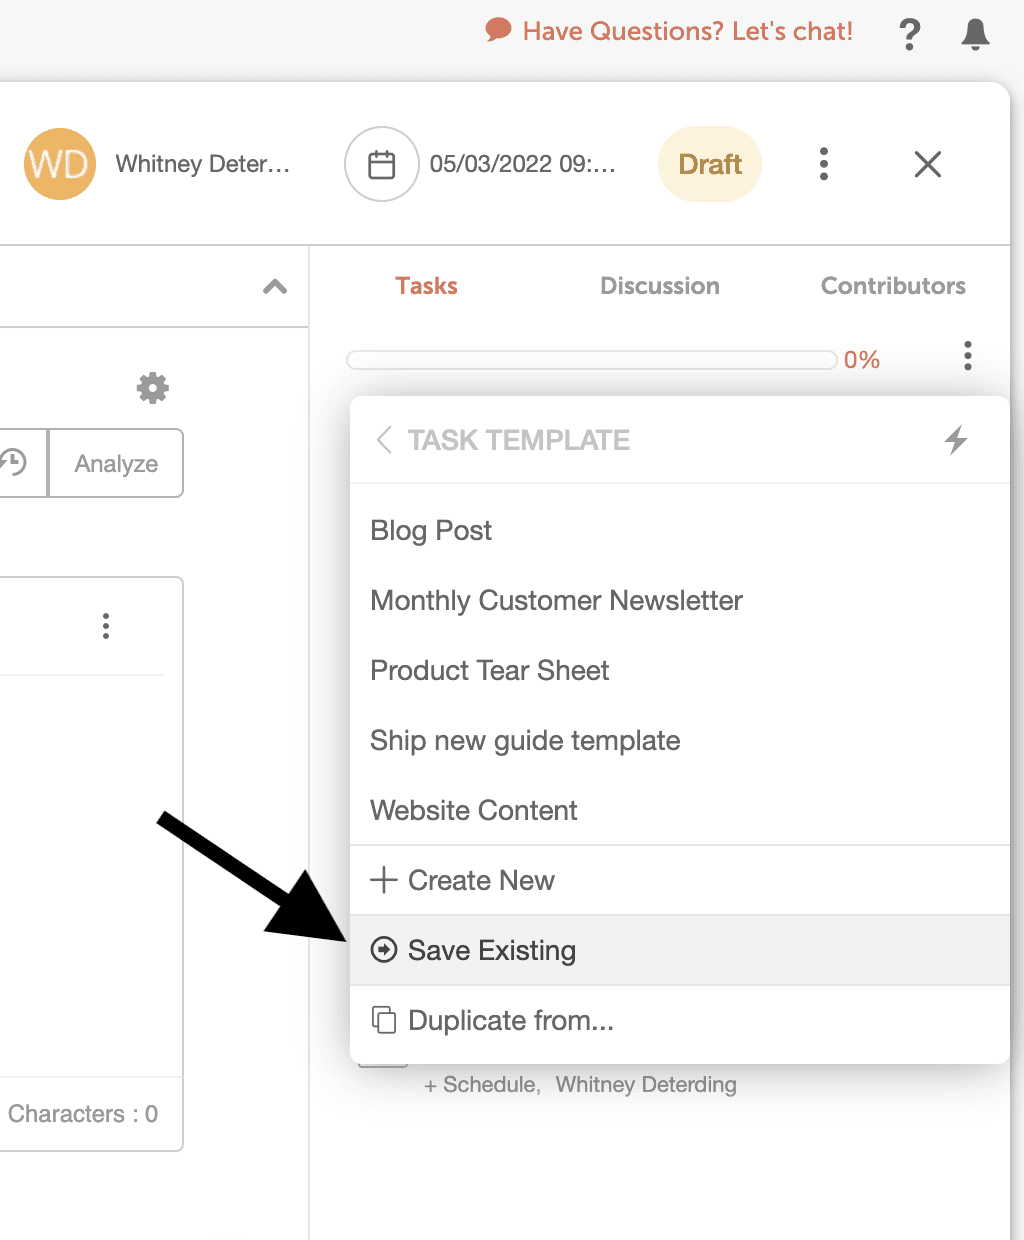Choose Create New task template

point(679,880)
